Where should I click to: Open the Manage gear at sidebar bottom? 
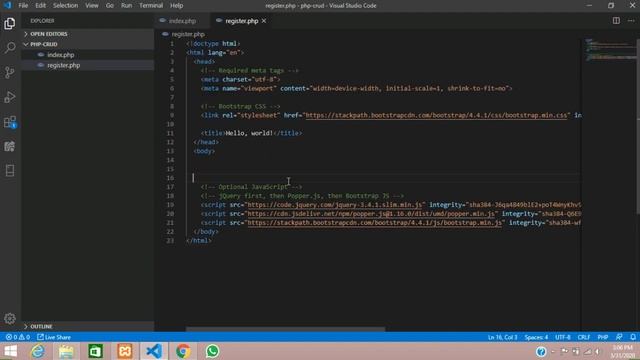coord(10,318)
